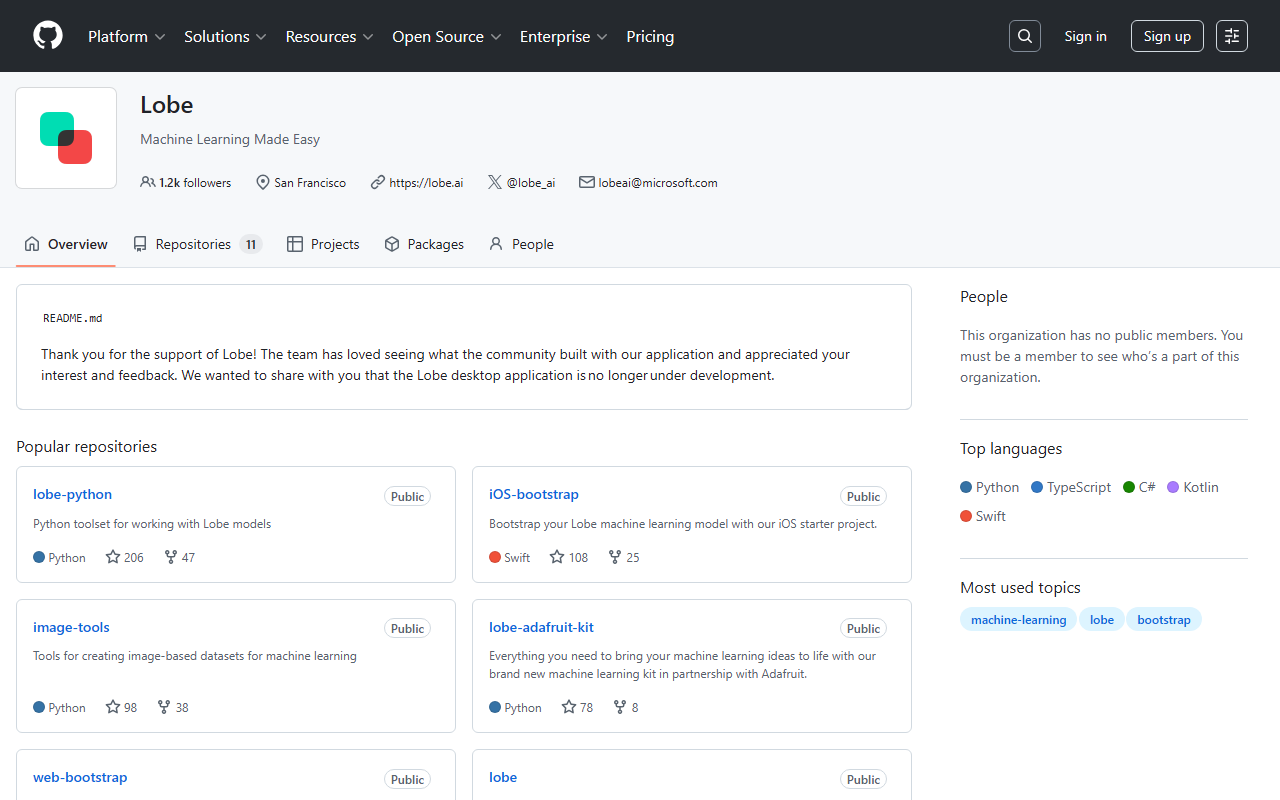
Task: Email lobeai@microsoft.com link
Action: 658,183
